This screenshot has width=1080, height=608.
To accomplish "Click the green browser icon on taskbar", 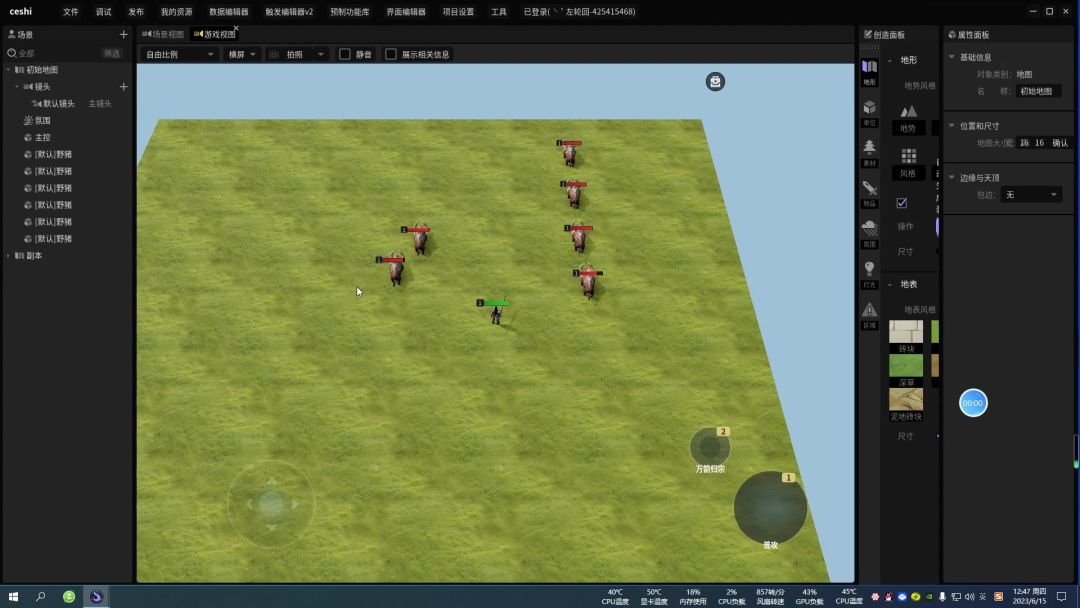I will tap(69, 596).
